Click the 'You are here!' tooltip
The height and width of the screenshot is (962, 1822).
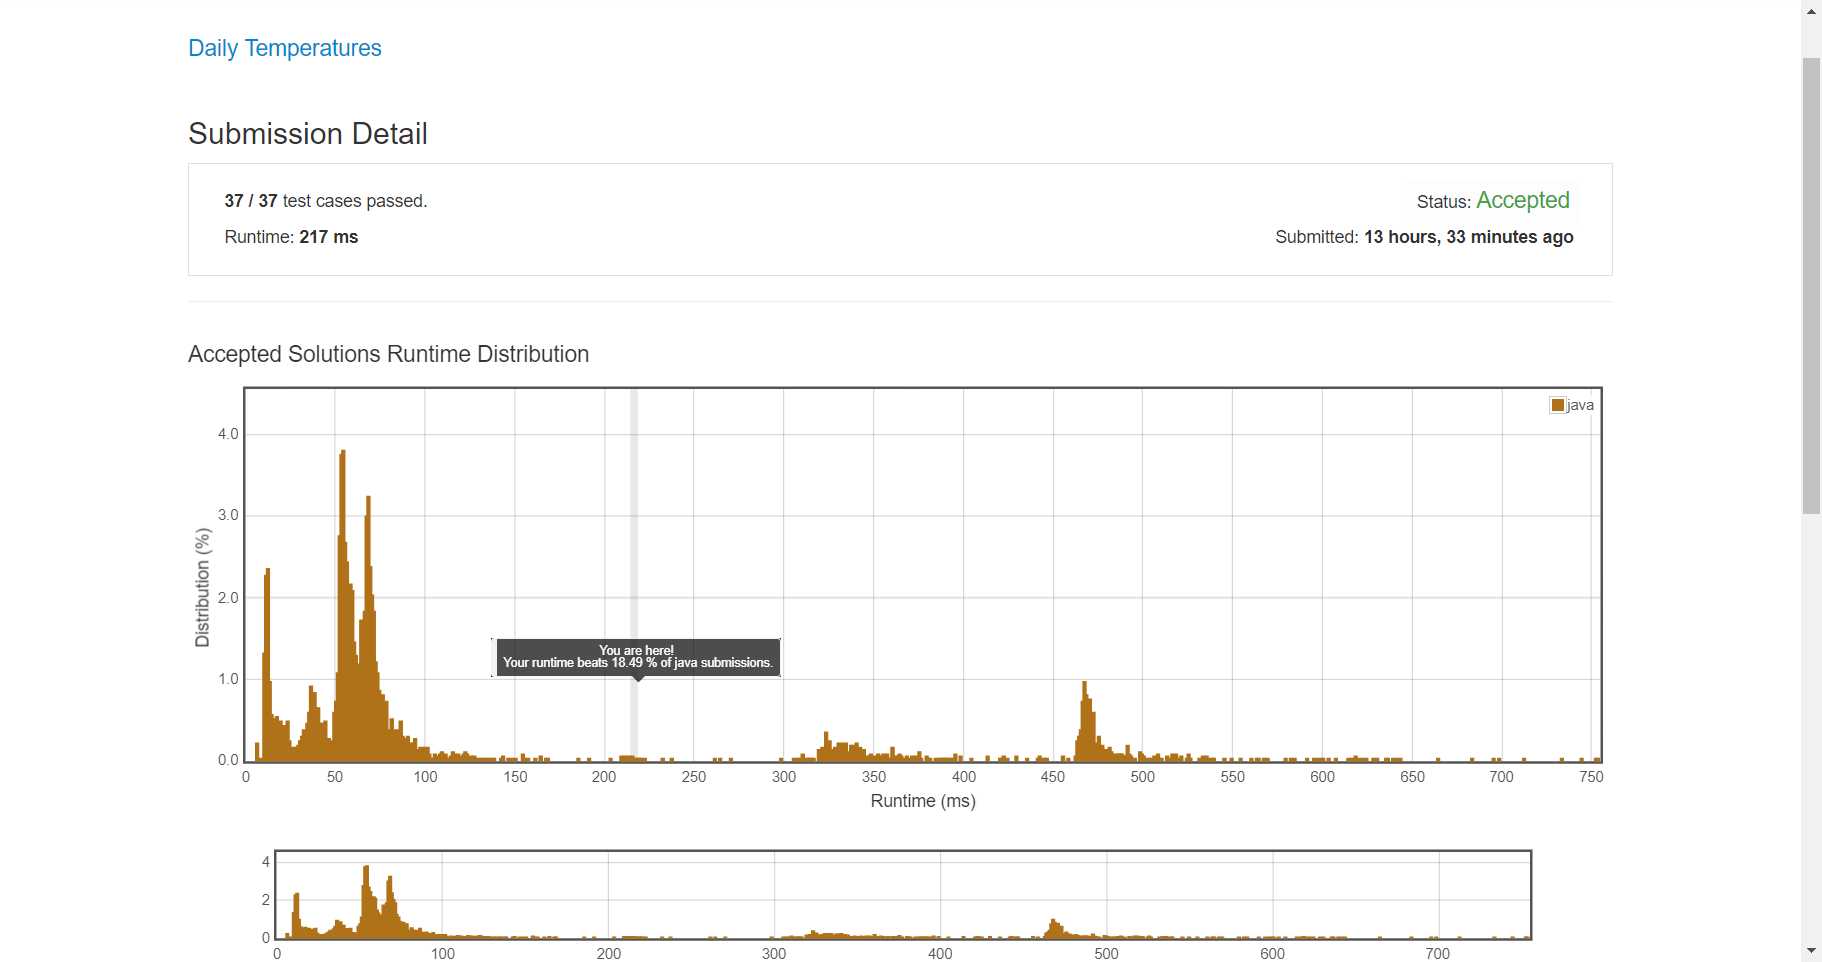pyautogui.click(x=638, y=657)
